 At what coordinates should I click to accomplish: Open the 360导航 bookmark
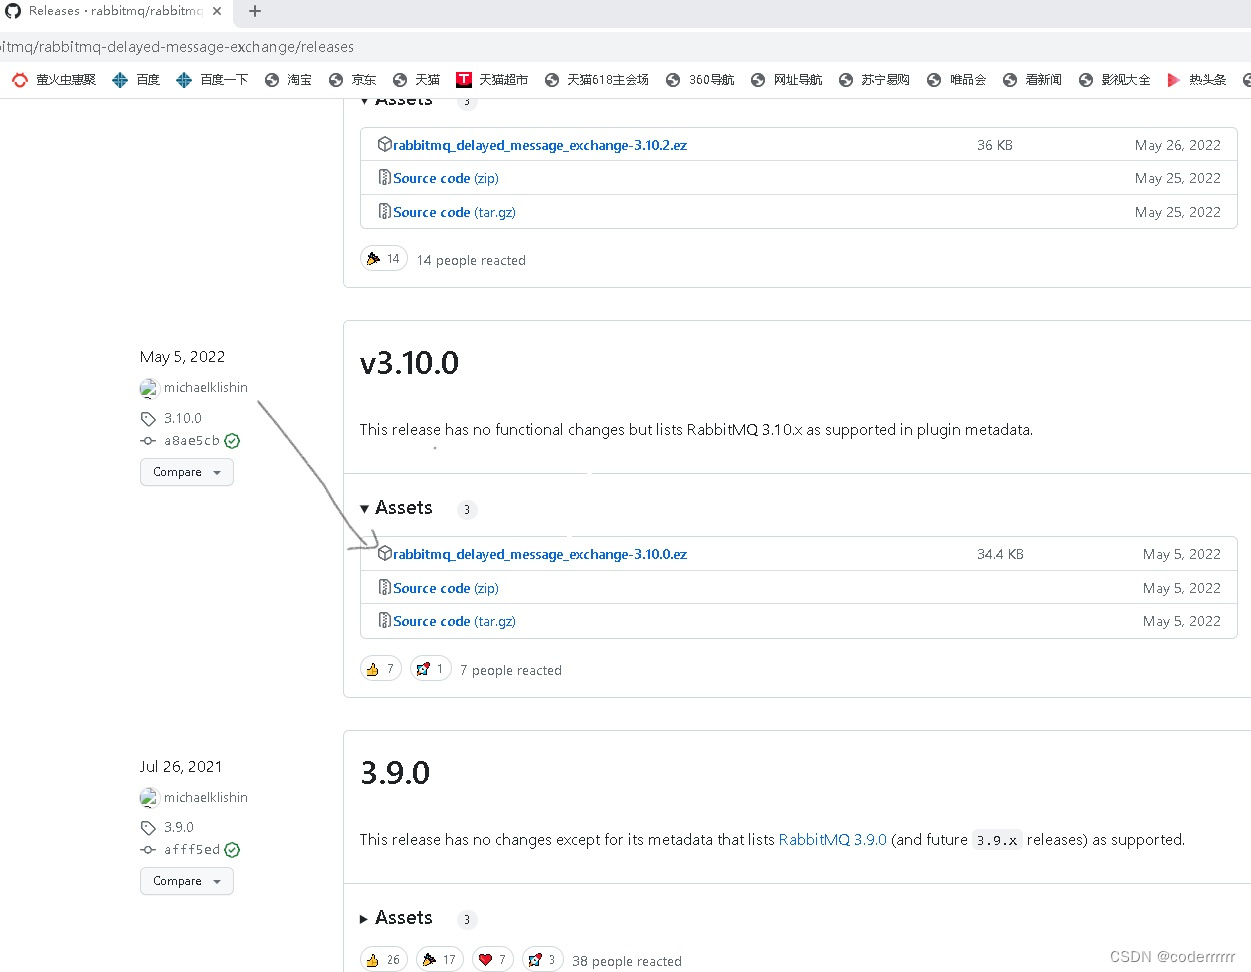click(x=700, y=80)
